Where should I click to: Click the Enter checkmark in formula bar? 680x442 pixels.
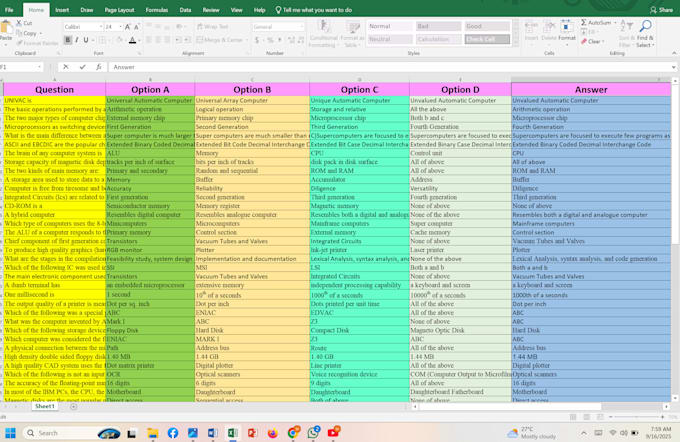pyautogui.click(x=82, y=67)
